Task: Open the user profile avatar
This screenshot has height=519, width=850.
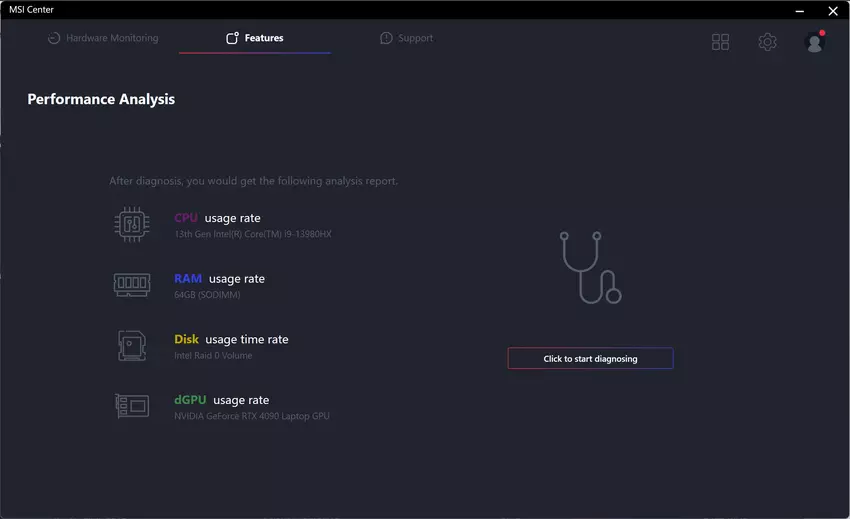Action: (814, 42)
